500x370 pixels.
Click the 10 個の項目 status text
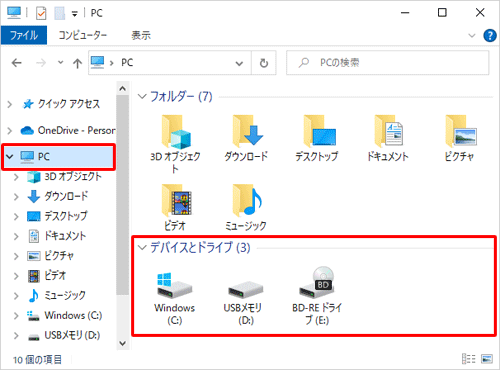point(37,359)
